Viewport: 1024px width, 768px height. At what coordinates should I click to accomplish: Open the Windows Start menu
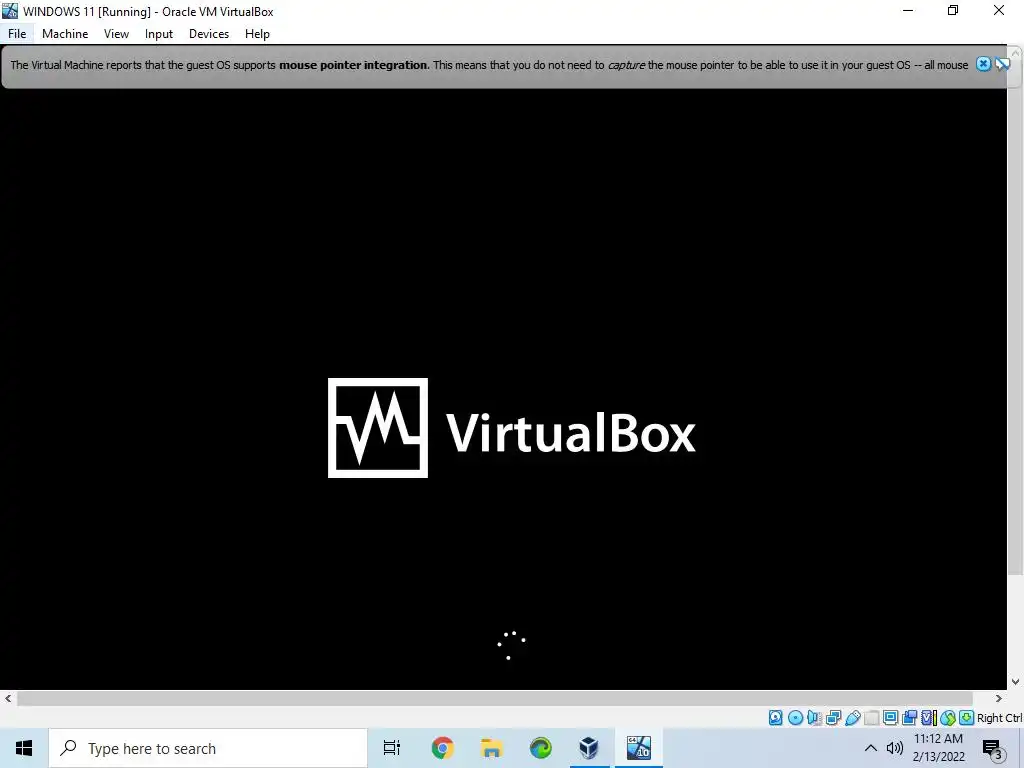tap(24, 748)
